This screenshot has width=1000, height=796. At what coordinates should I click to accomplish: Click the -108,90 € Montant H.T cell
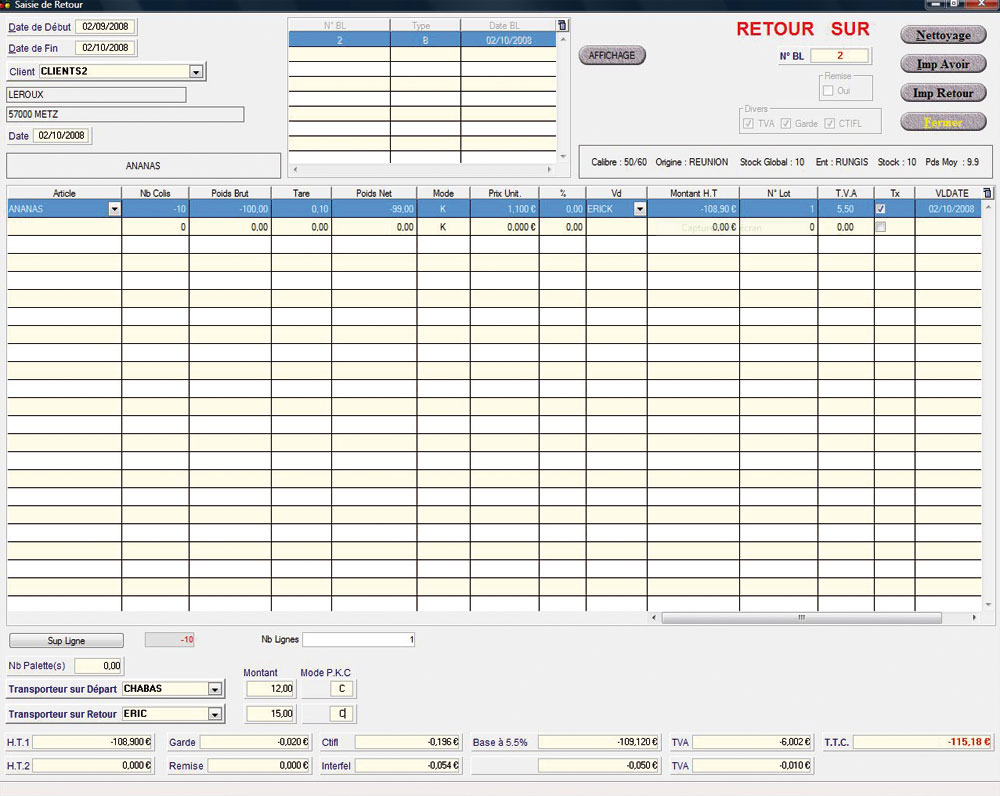(693, 209)
